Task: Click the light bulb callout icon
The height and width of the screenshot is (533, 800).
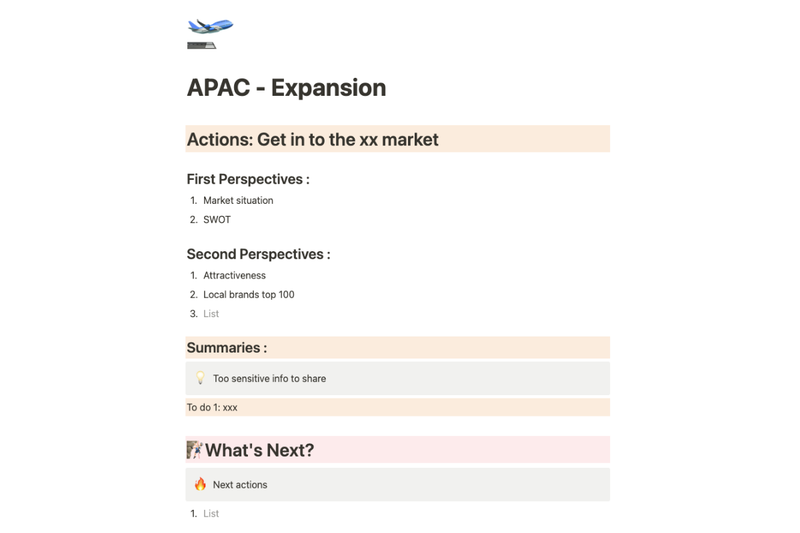Action: [200, 378]
